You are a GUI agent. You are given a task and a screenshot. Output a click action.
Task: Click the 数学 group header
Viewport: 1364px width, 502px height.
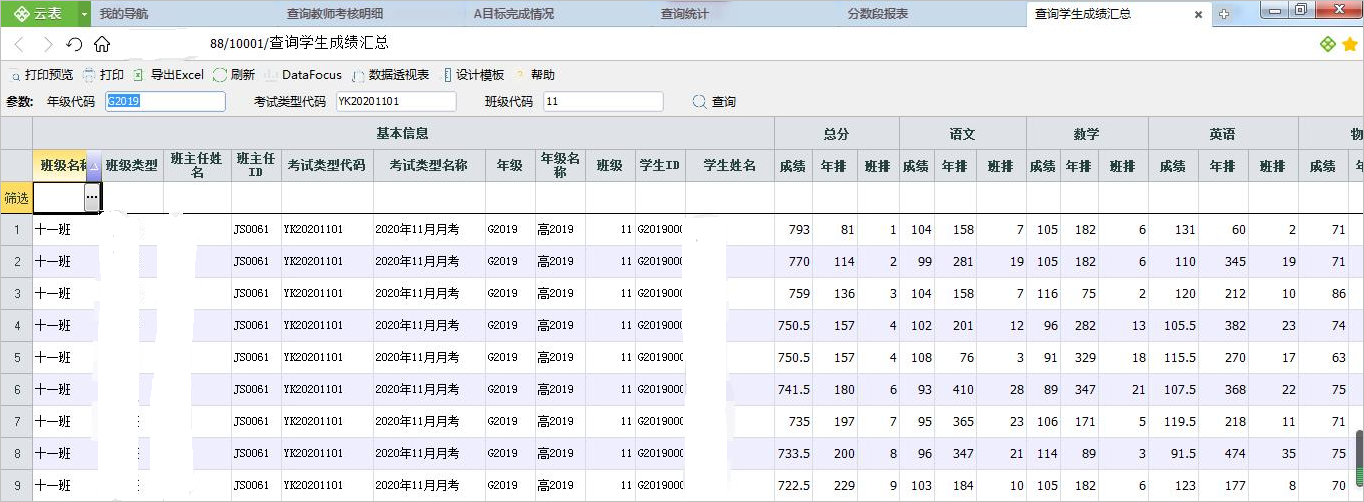1087,134
